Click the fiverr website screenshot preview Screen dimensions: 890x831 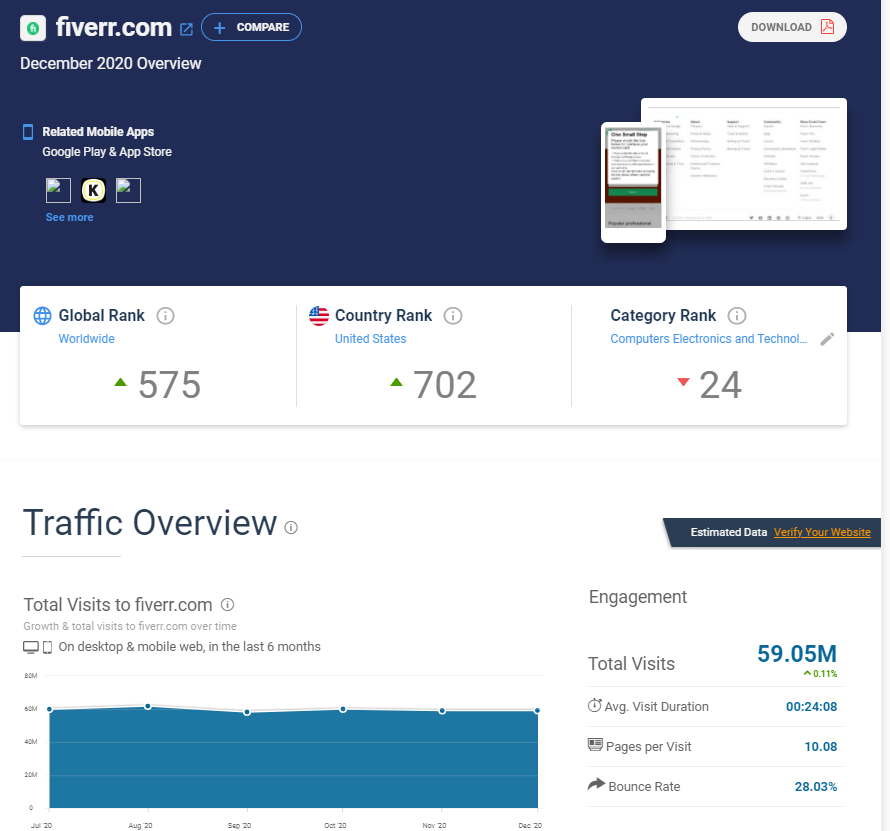tap(743, 164)
